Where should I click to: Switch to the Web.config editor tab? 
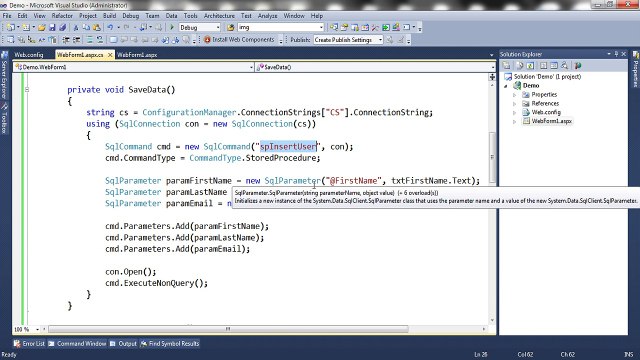tap(29, 55)
